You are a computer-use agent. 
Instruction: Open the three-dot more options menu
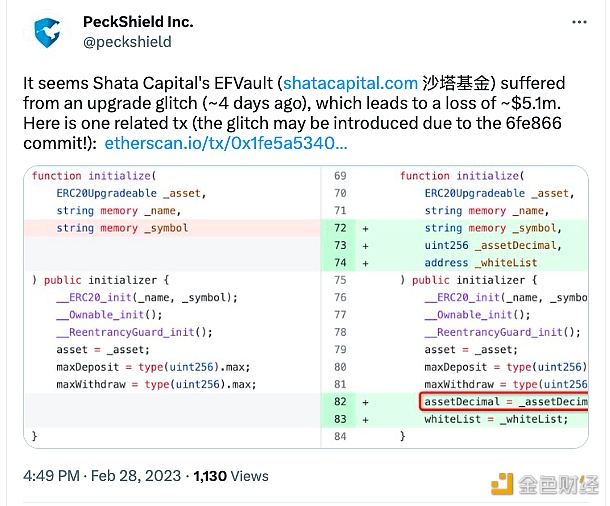(x=579, y=22)
